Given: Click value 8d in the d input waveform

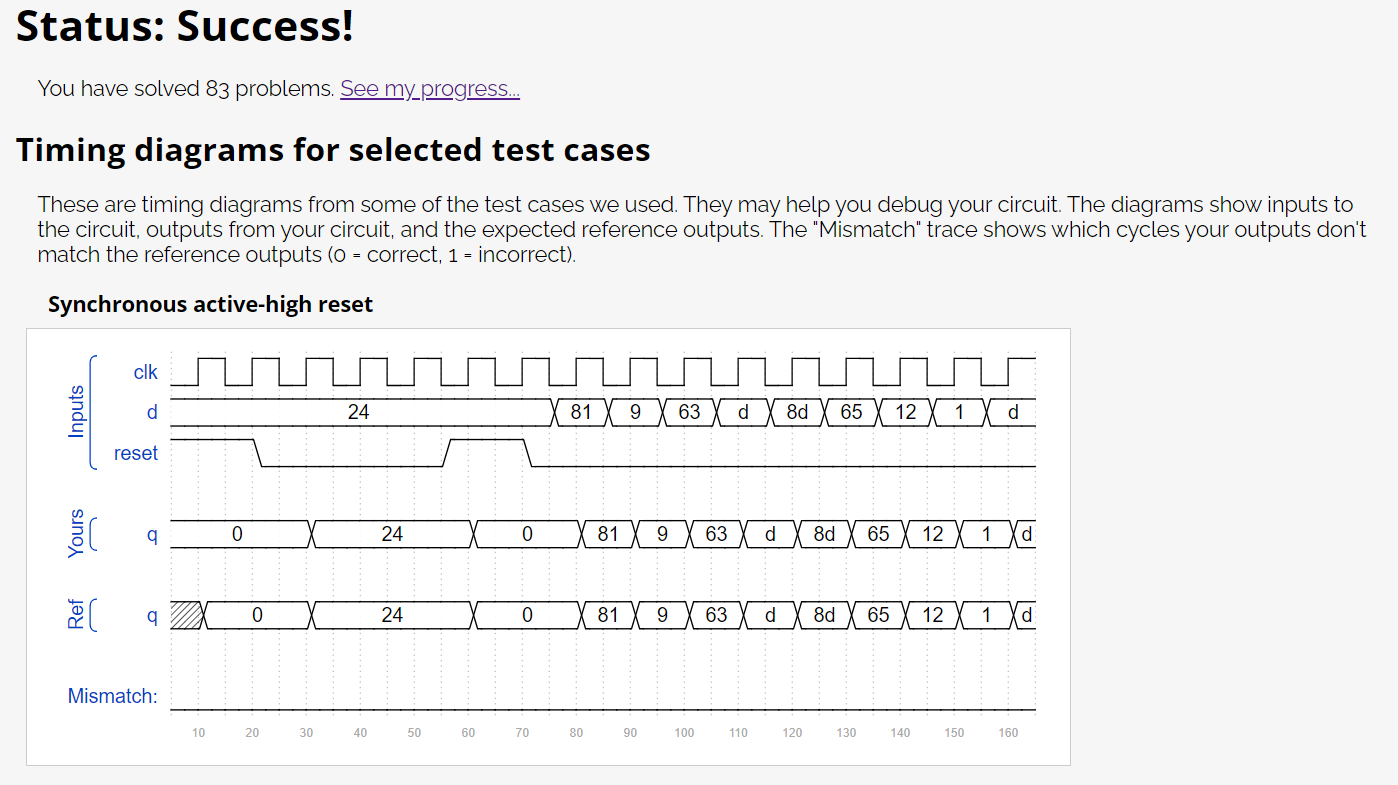Looking at the screenshot, I should pyautogui.click(x=797, y=412).
